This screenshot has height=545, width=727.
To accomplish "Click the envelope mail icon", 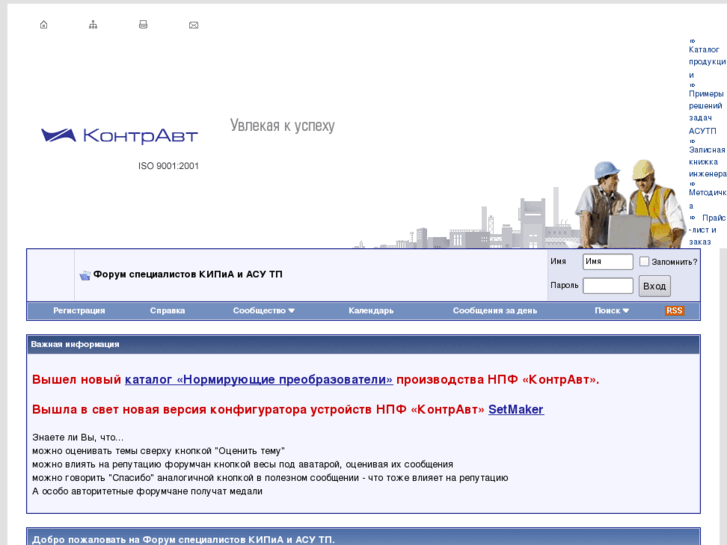I will coord(194,25).
